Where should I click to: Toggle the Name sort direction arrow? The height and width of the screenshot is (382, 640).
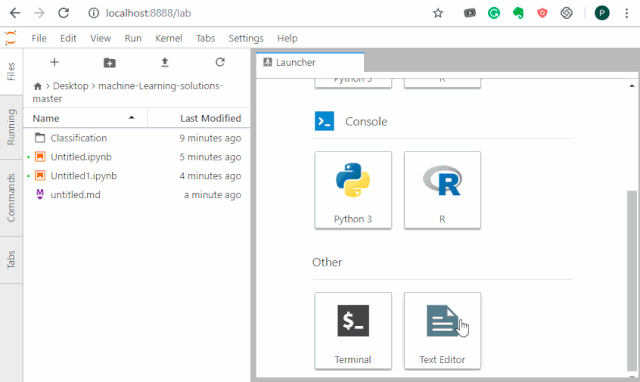(x=131, y=118)
